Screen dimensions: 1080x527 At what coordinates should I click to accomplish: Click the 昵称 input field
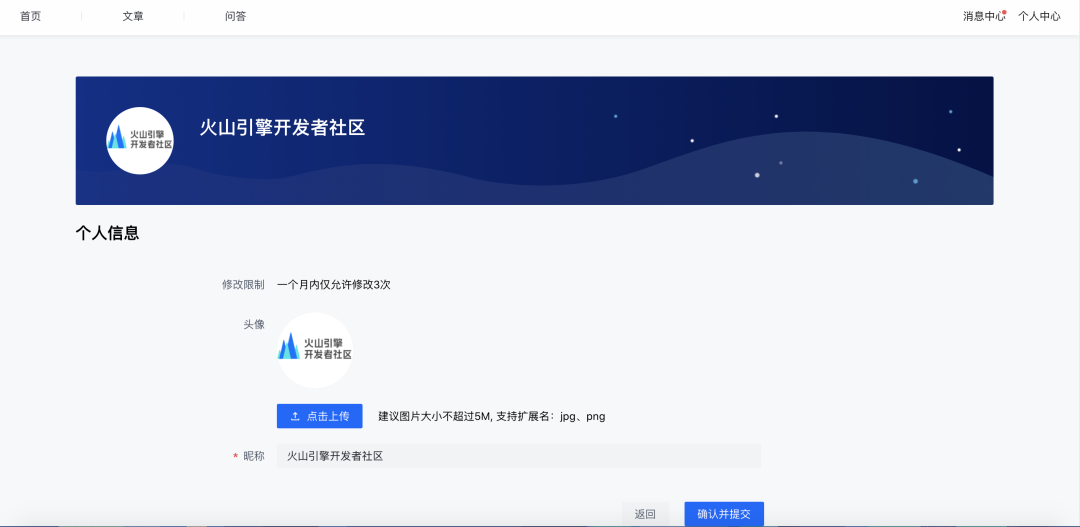(519, 456)
